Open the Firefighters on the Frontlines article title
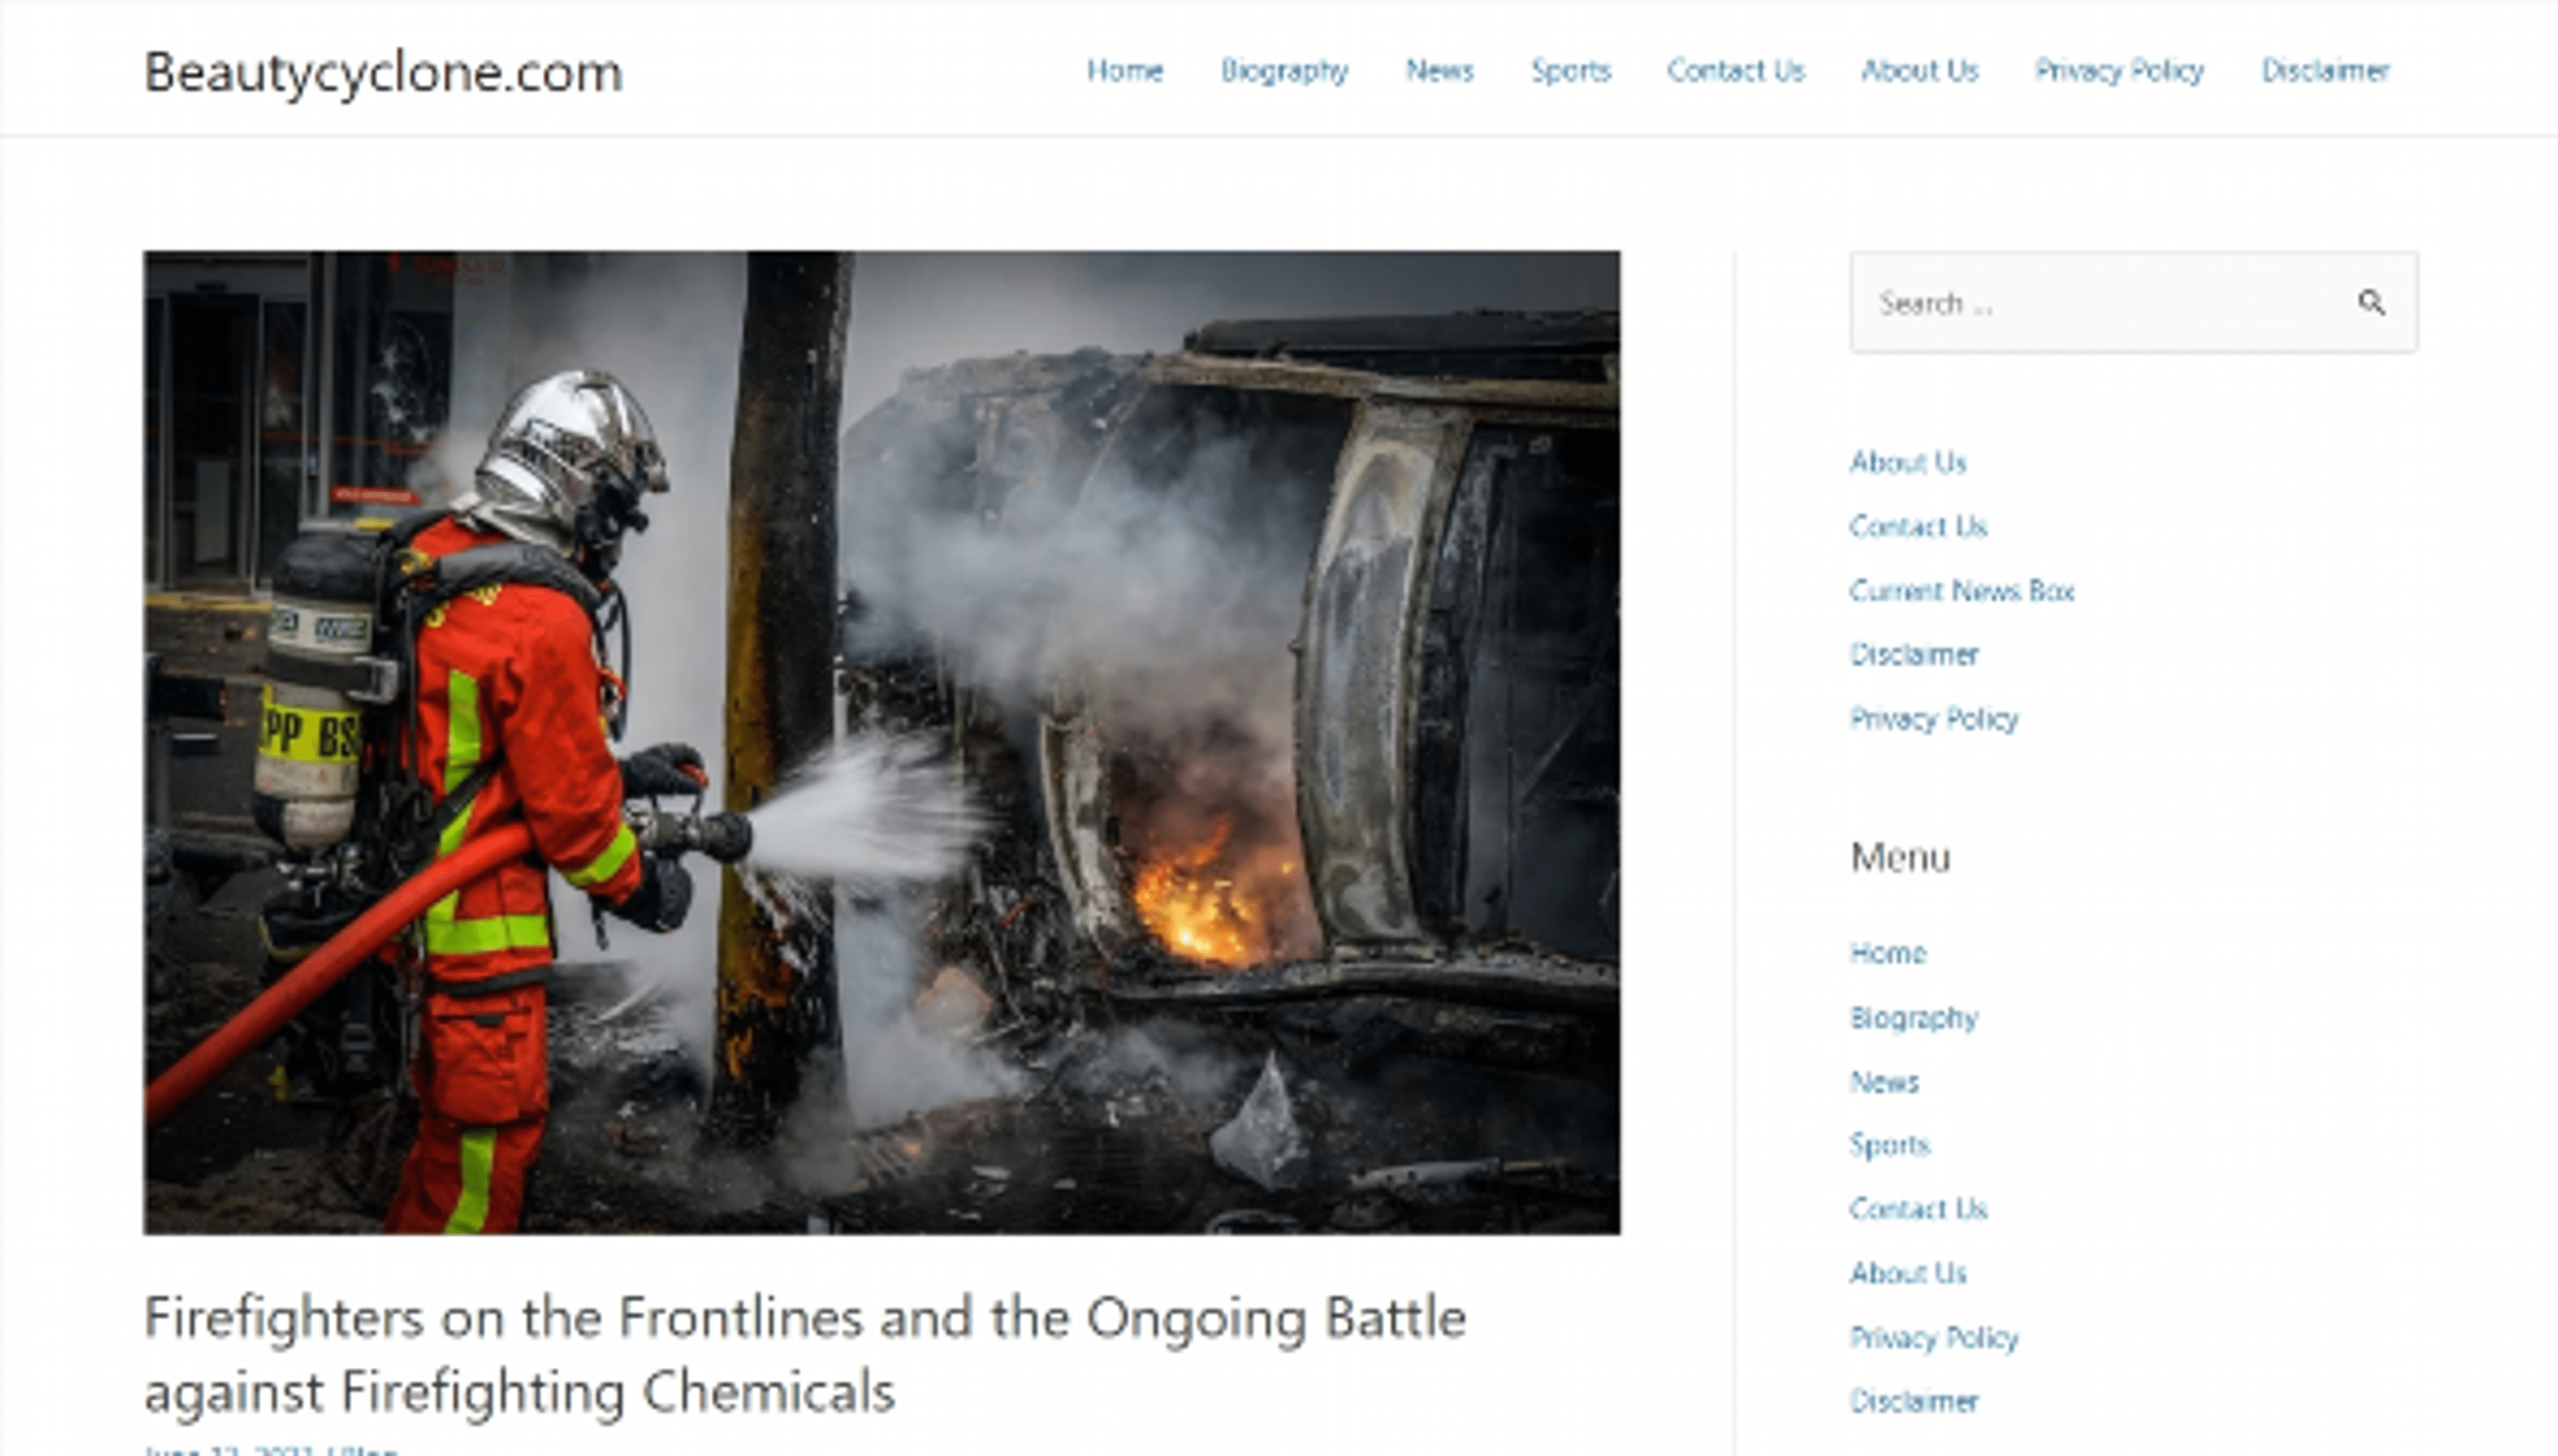This screenshot has height=1456, width=2558. point(805,1354)
